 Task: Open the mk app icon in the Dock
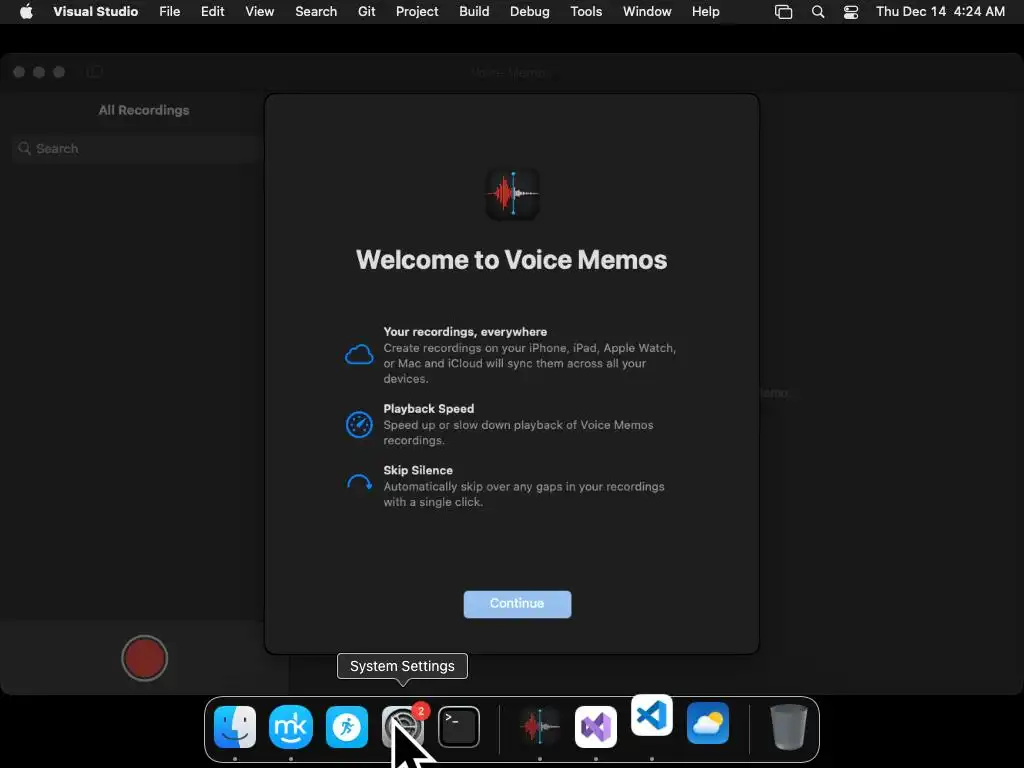click(291, 727)
